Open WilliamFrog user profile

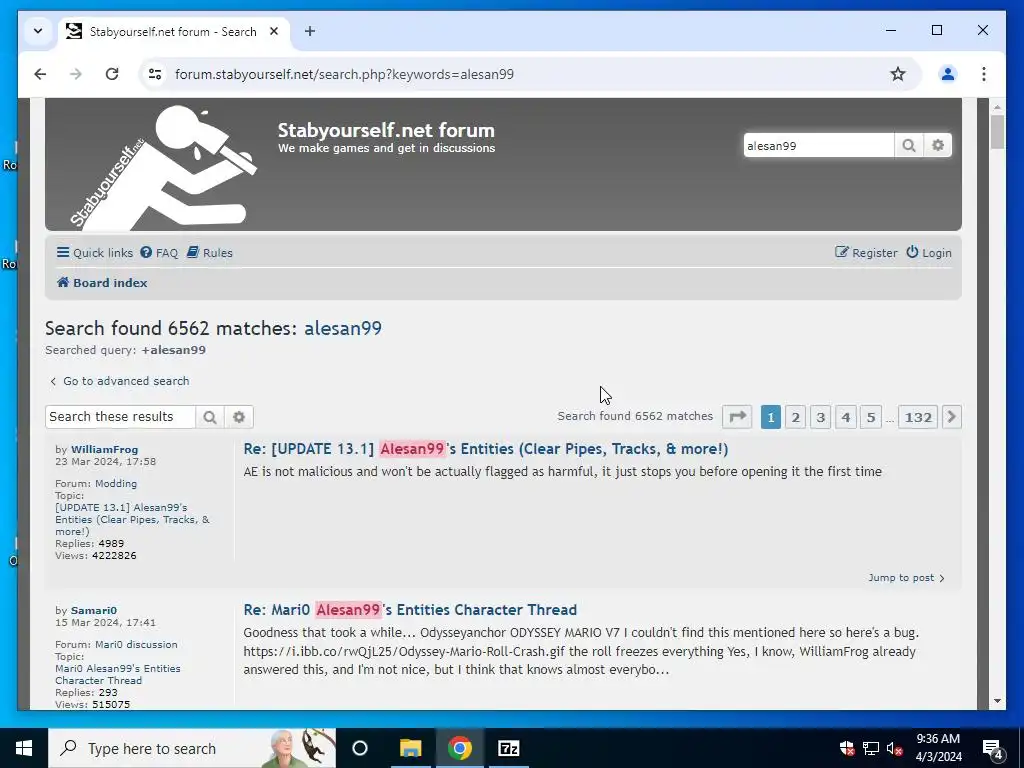coord(104,449)
